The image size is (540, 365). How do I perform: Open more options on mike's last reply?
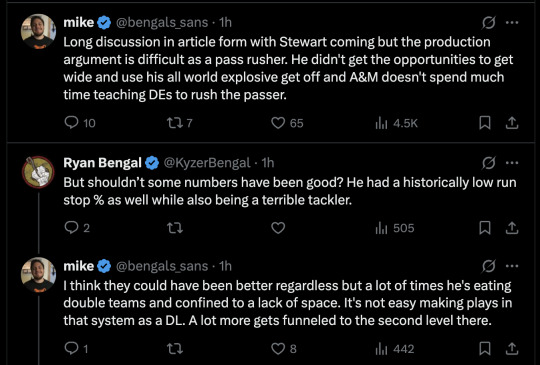click(x=512, y=266)
